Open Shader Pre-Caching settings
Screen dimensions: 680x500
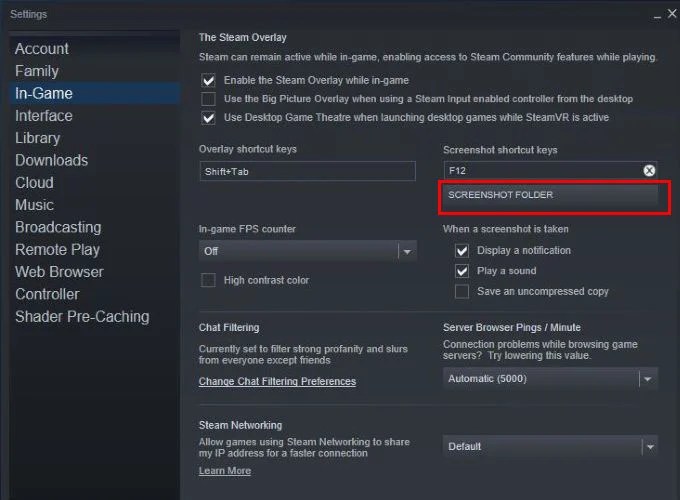point(82,317)
